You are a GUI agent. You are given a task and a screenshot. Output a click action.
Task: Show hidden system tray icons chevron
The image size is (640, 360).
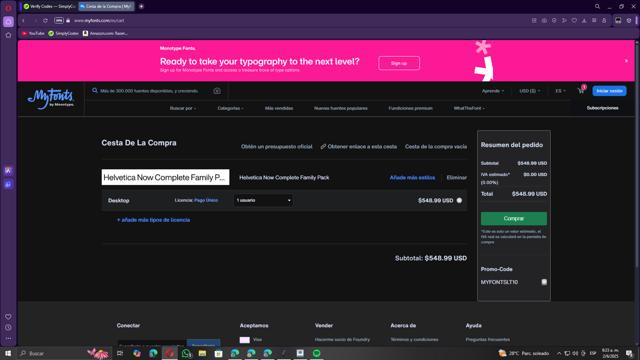point(559,353)
